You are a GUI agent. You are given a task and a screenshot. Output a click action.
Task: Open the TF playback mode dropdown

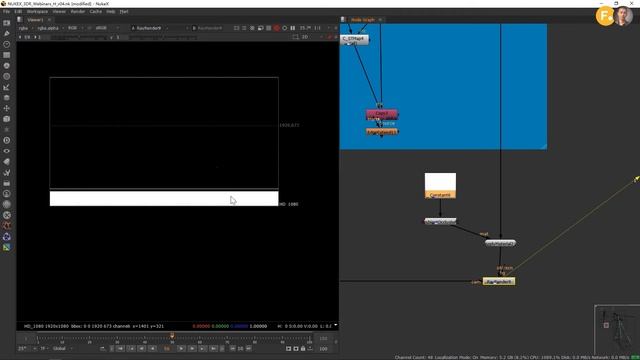pos(43,349)
